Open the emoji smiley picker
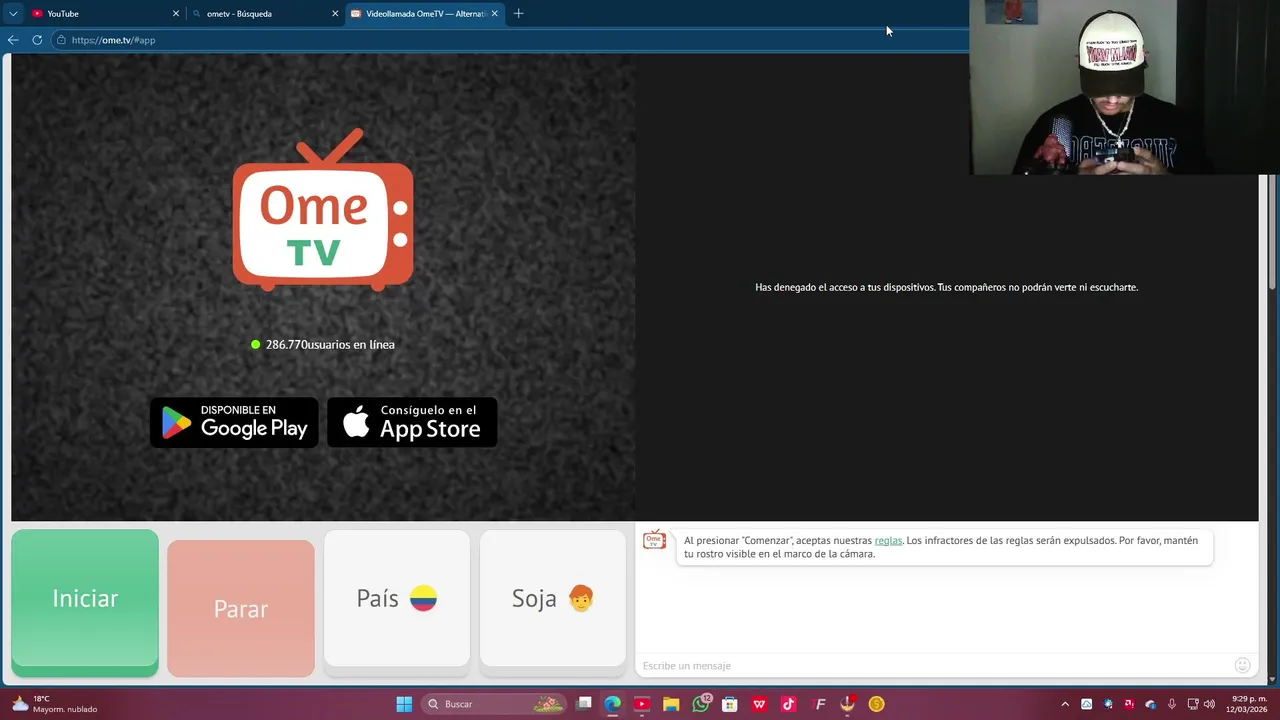1280x720 pixels. click(1243, 665)
